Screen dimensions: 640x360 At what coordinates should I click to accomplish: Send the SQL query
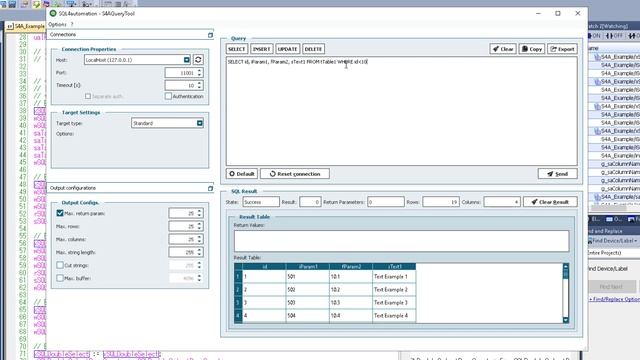coord(558,173)
